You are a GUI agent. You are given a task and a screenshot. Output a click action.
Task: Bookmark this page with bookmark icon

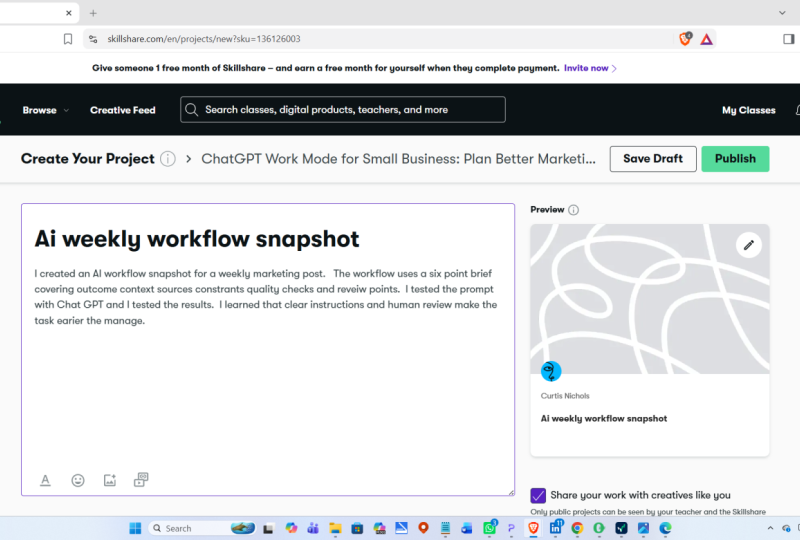coord(68,39)
